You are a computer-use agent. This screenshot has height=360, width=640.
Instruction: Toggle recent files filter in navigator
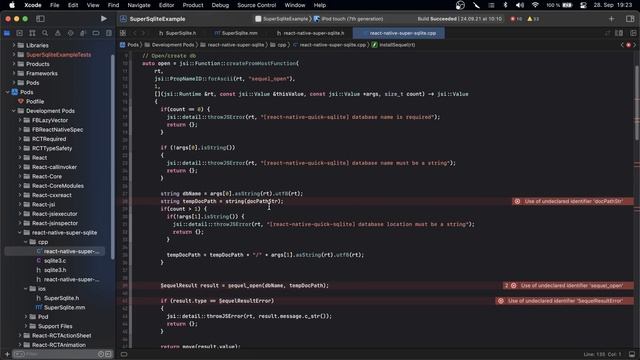[x=101, y=354]
